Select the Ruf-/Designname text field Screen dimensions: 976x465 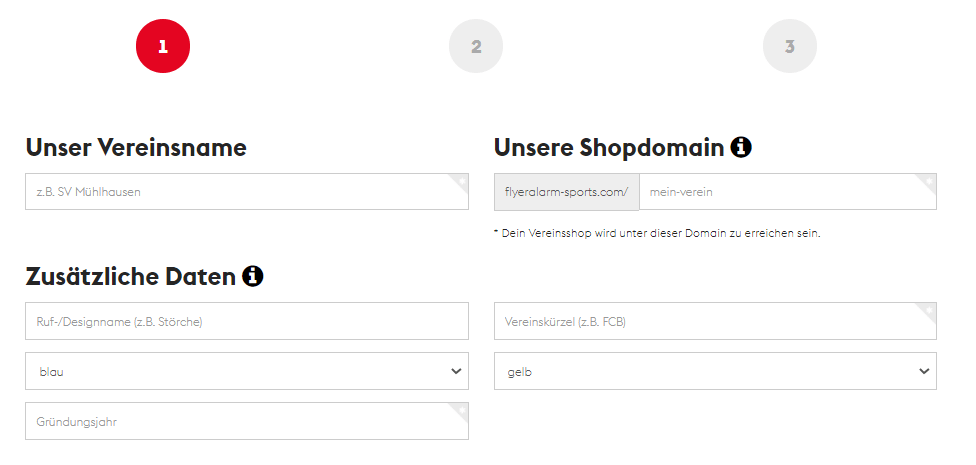tap(247, 321)
